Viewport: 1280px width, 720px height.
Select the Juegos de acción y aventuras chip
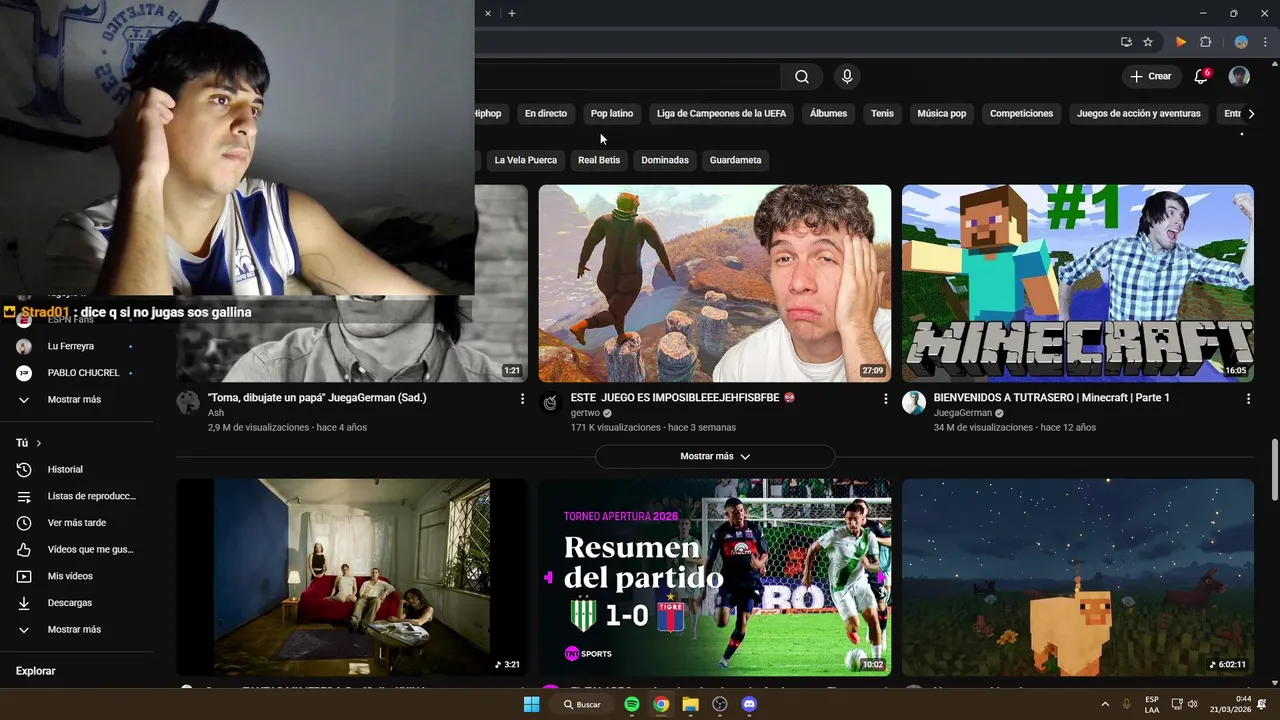click(1138, 114)
